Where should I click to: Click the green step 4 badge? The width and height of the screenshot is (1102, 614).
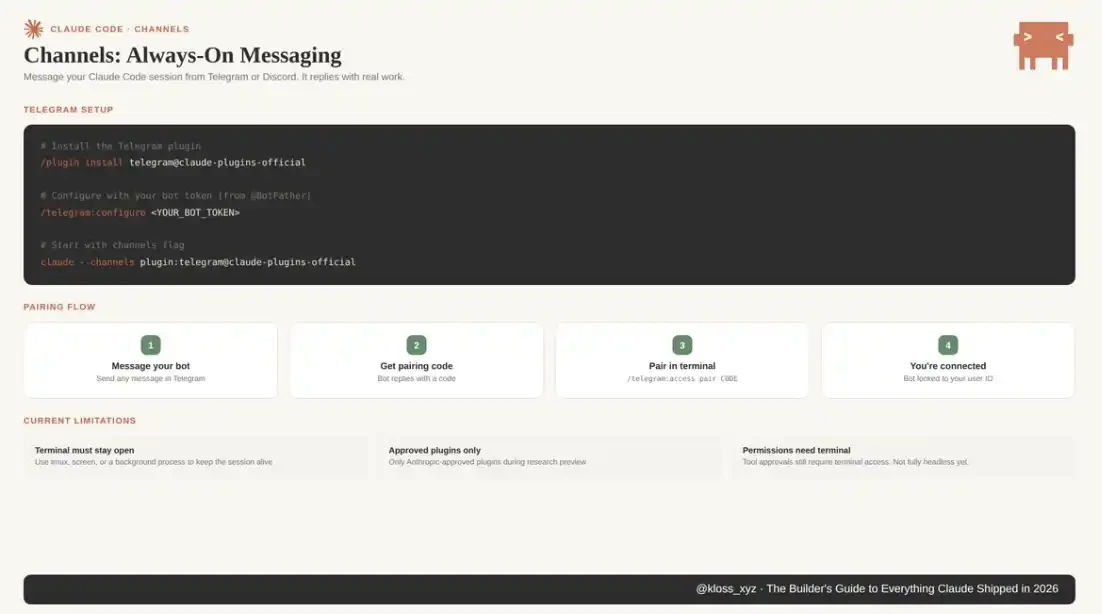point(948,345)
